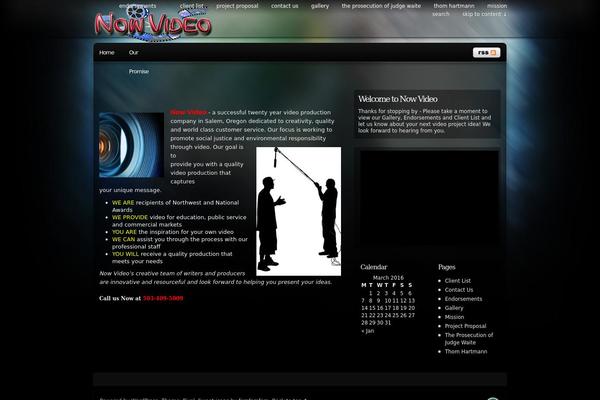Click the RSS feed icon
The width and height of the screenshot is (600, 400).
[486, 52]
